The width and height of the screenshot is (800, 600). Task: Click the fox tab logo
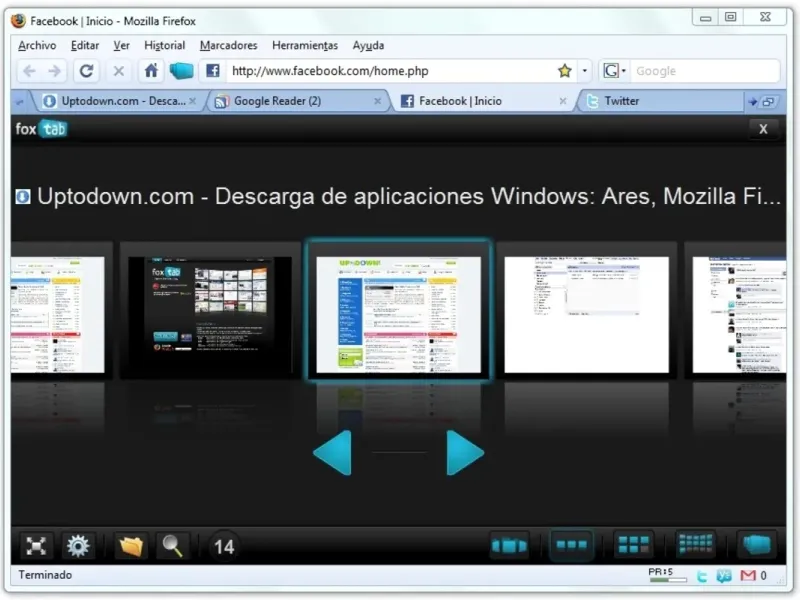41,129
